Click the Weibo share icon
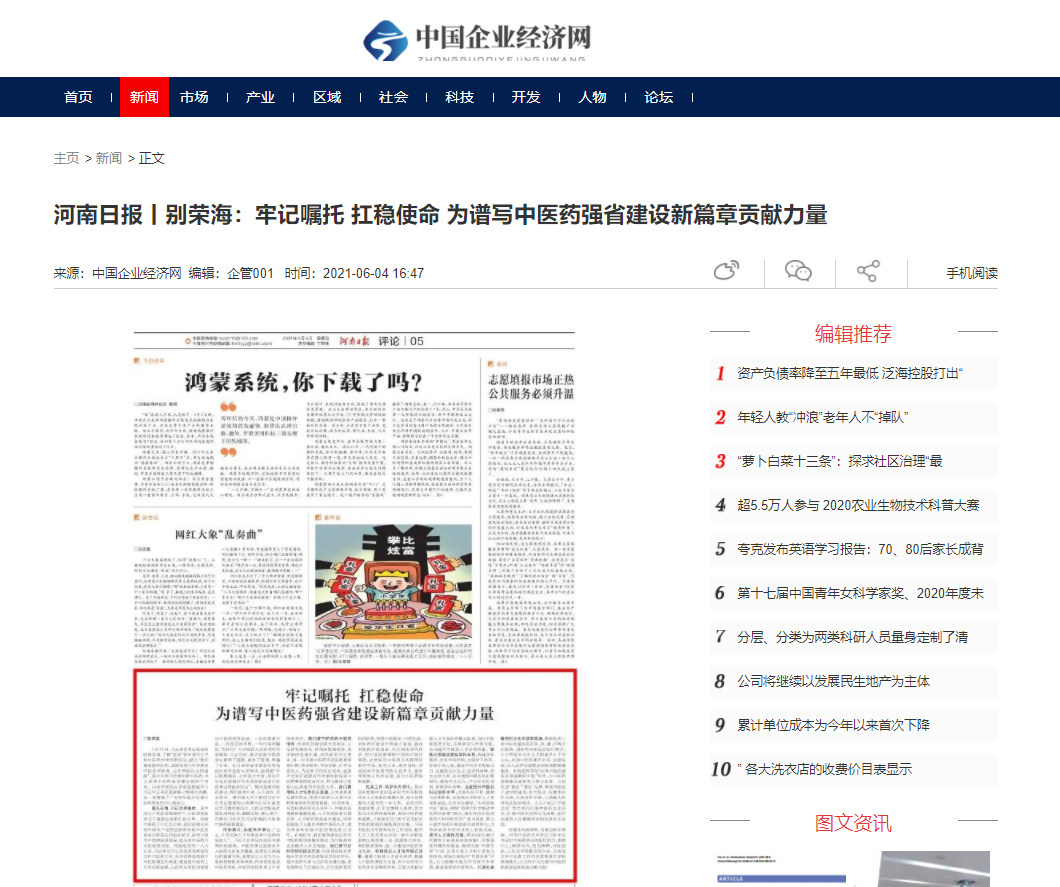The image size is (1060, 887). click(726, 271)
